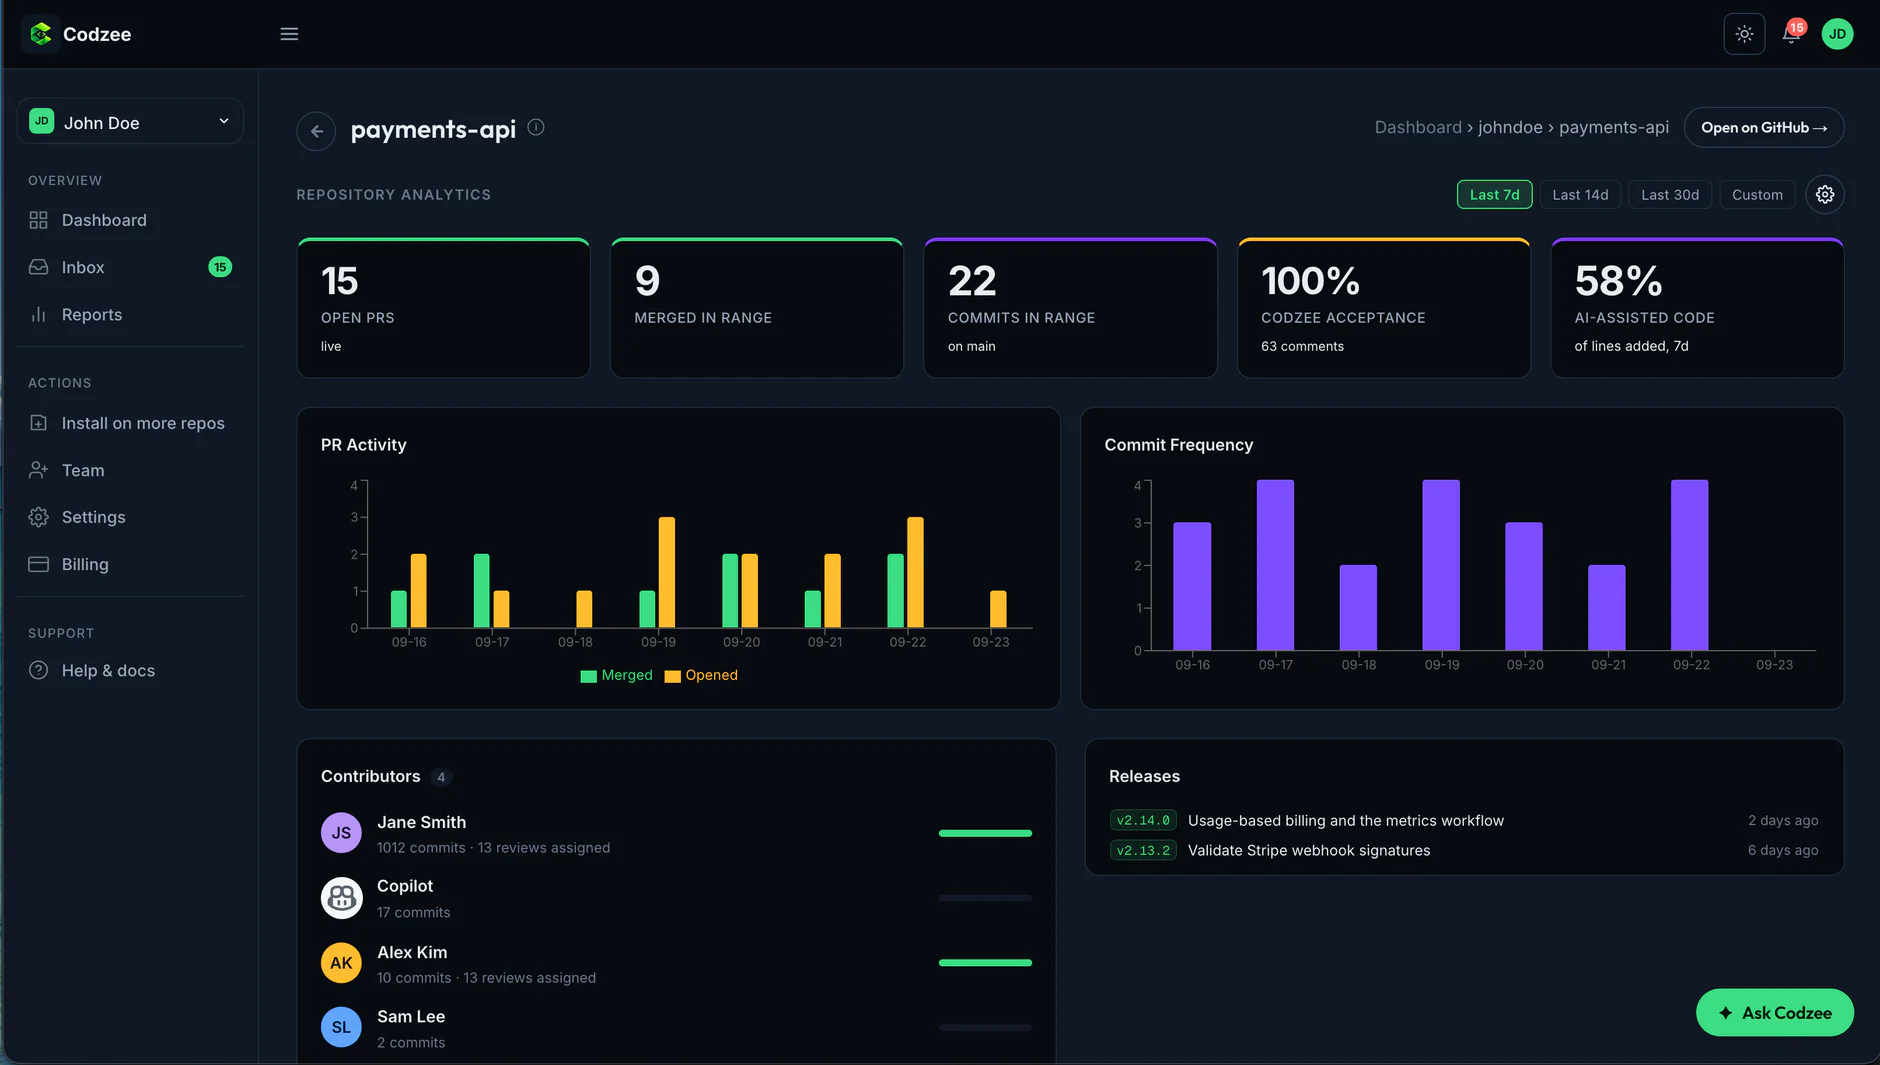The image size is (1880, 1065).
Task: Open the v2.13.2 release tag
Action: tap(1143, 851)
